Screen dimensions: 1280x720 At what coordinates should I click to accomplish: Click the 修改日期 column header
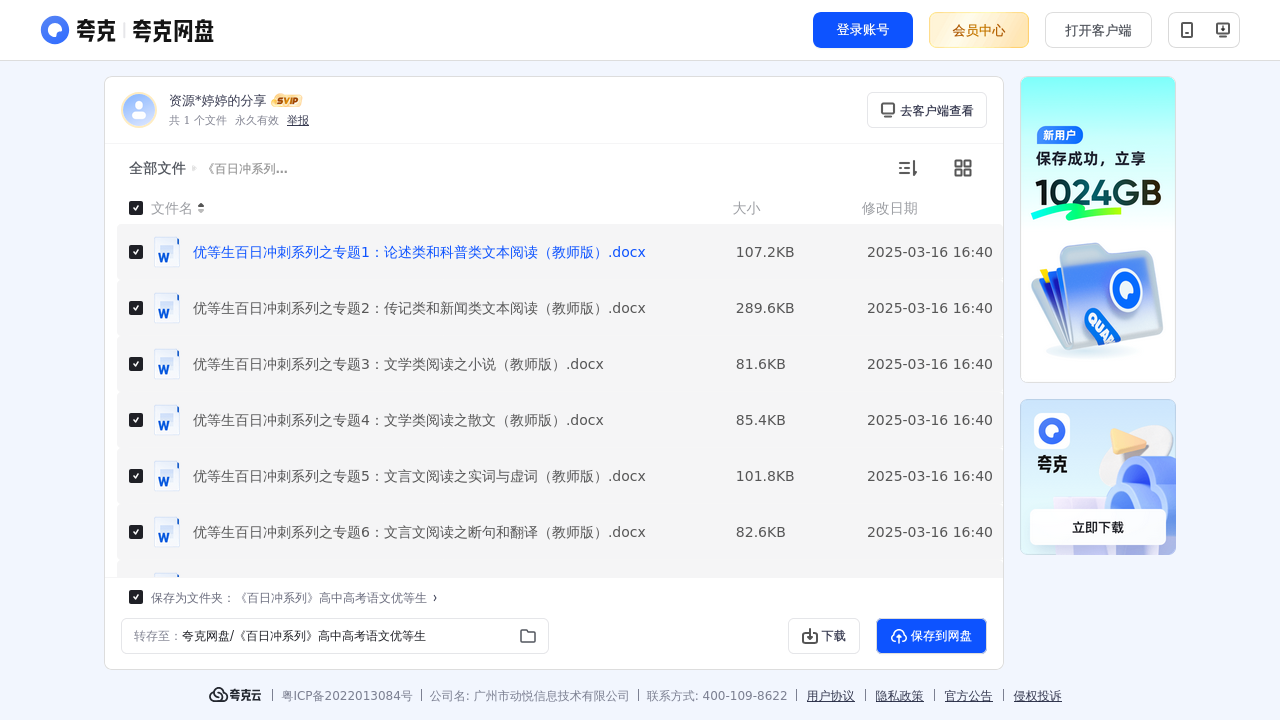tap(890, 208)
